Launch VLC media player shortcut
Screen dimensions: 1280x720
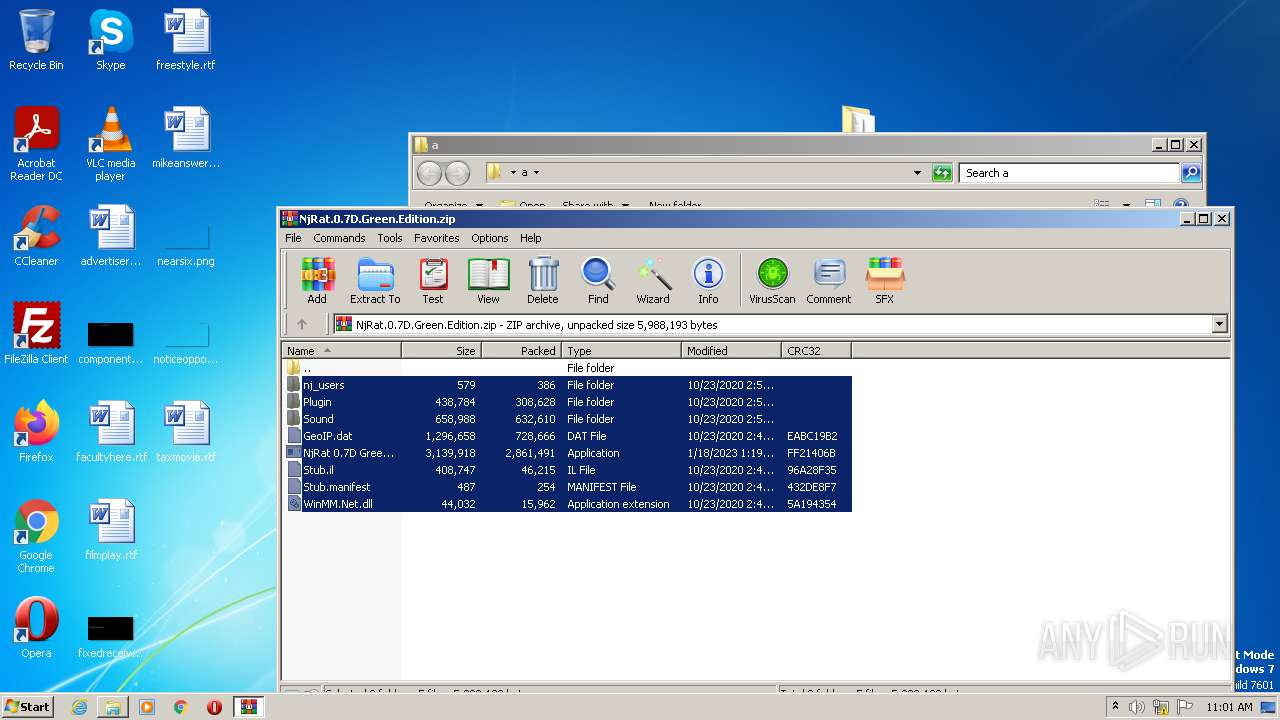click(110, 144)
